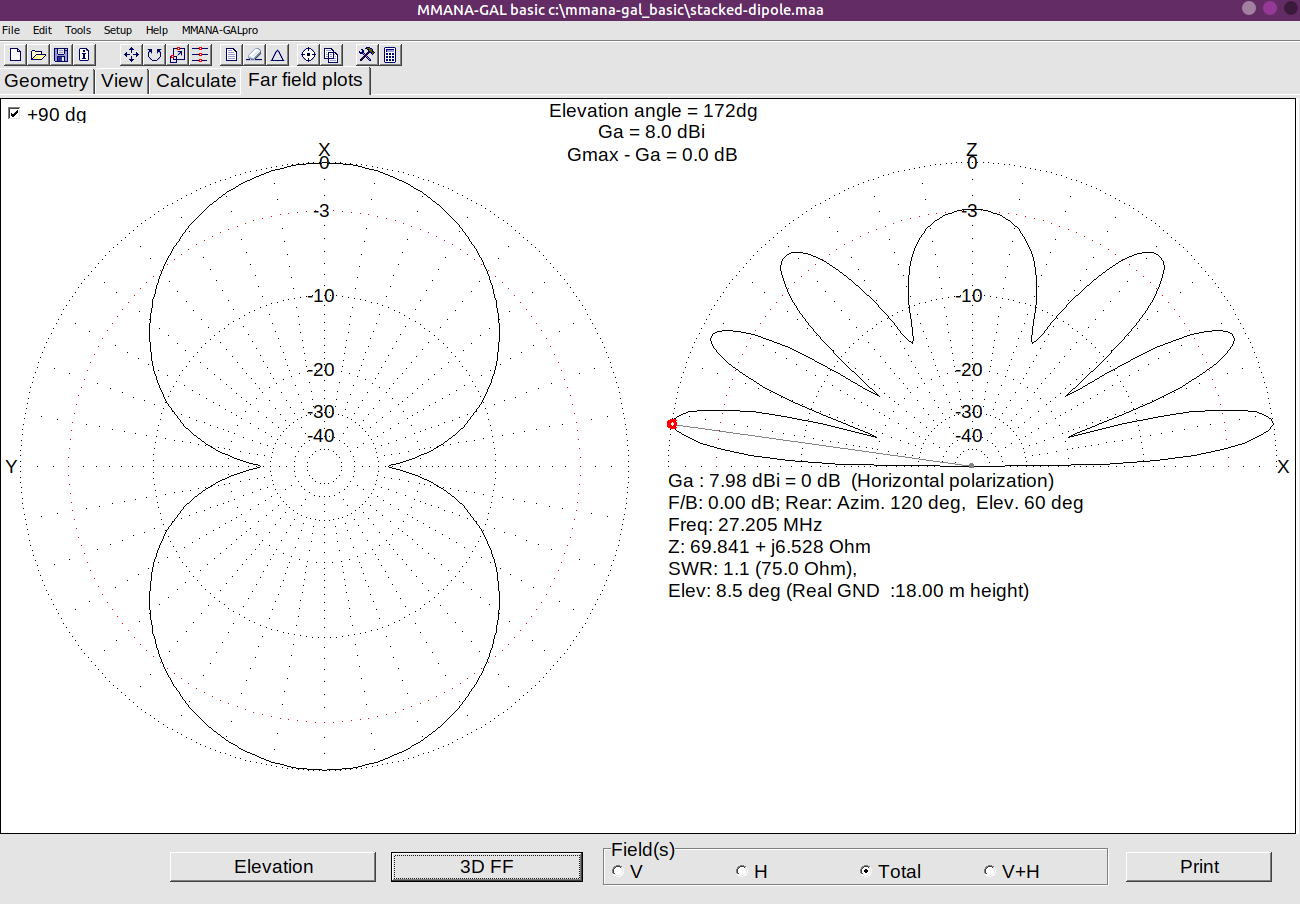Launch calculation via the calculator icon
1300x904 pixels.
pyautogui.click(x=388, y=54)
